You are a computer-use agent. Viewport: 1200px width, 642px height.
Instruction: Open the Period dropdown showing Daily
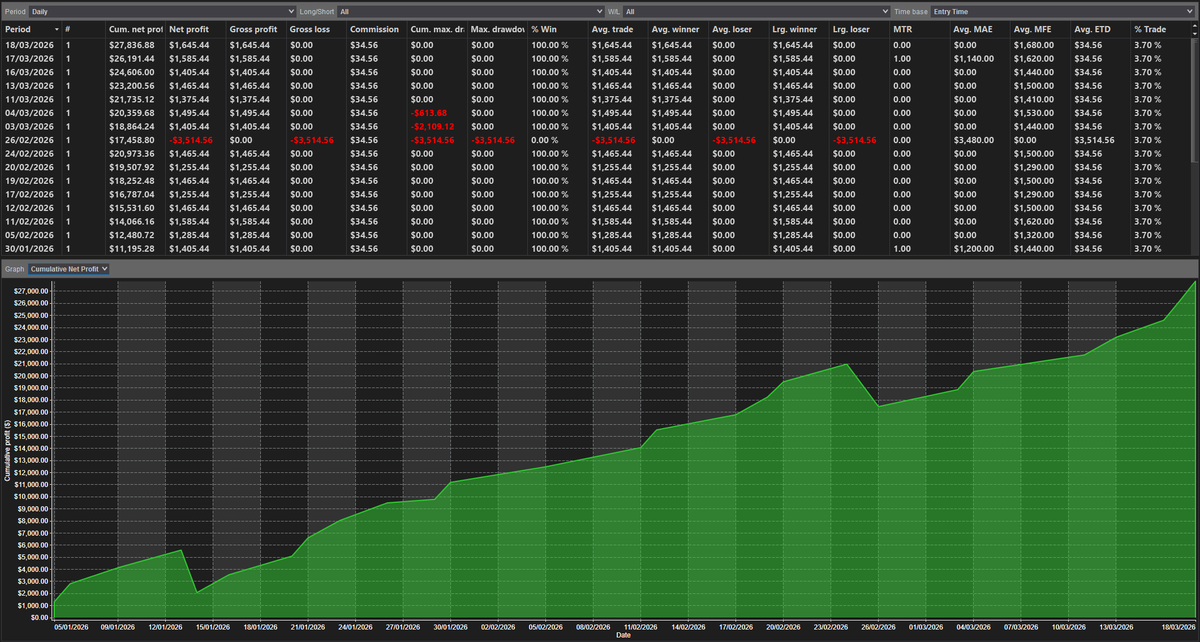[161, 11]
